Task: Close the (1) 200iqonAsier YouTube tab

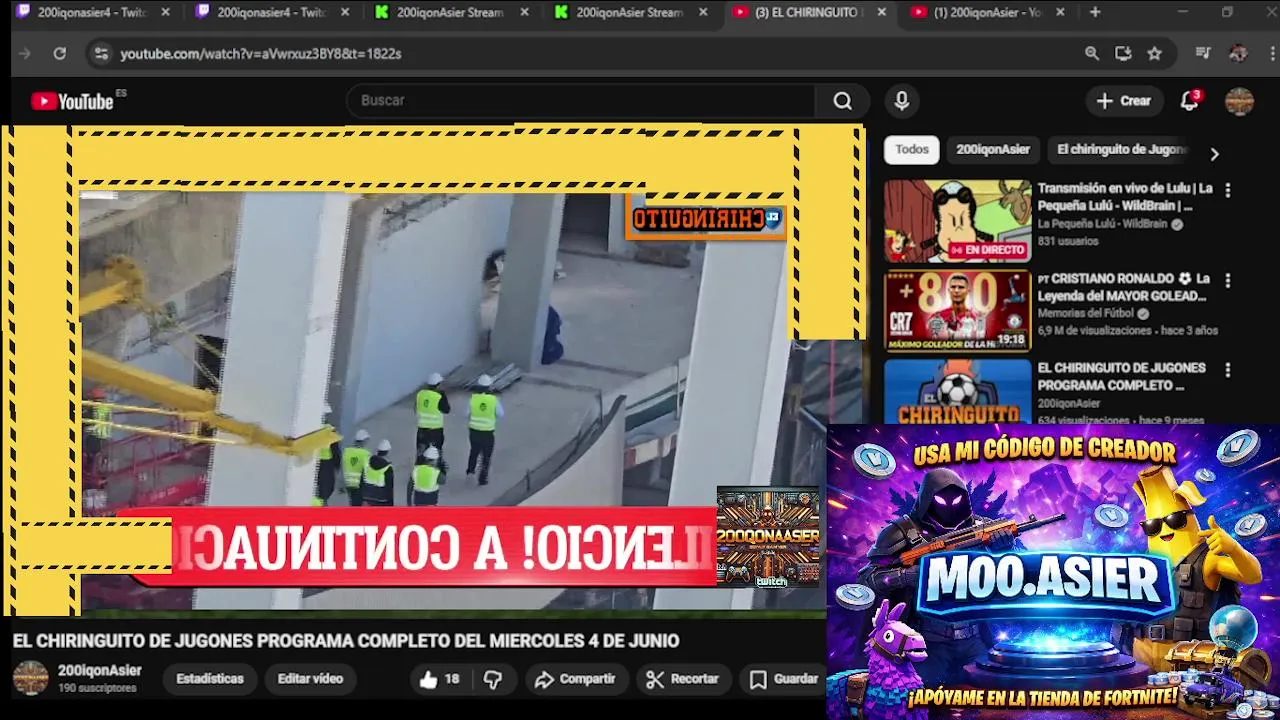Action: coord(1060,12)
